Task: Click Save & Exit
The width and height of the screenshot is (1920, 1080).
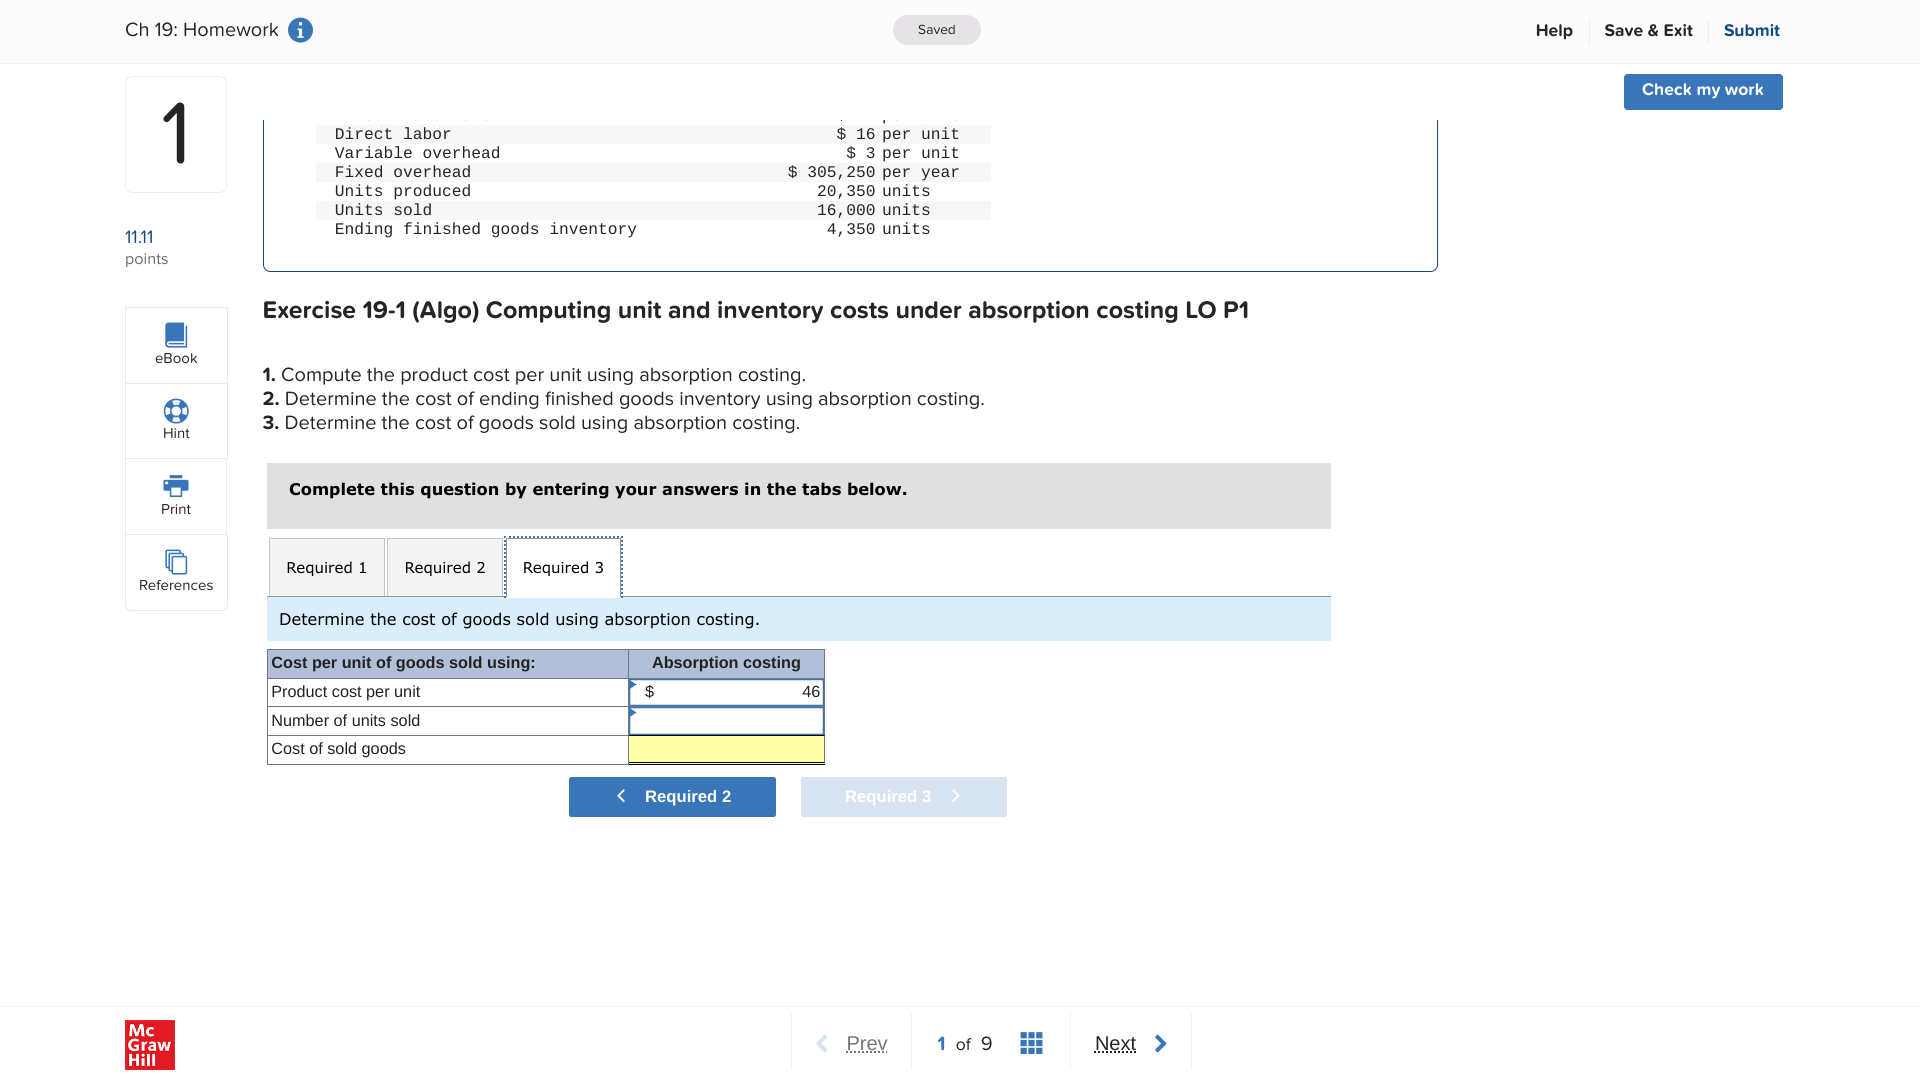Action: tap(1648, 30)
